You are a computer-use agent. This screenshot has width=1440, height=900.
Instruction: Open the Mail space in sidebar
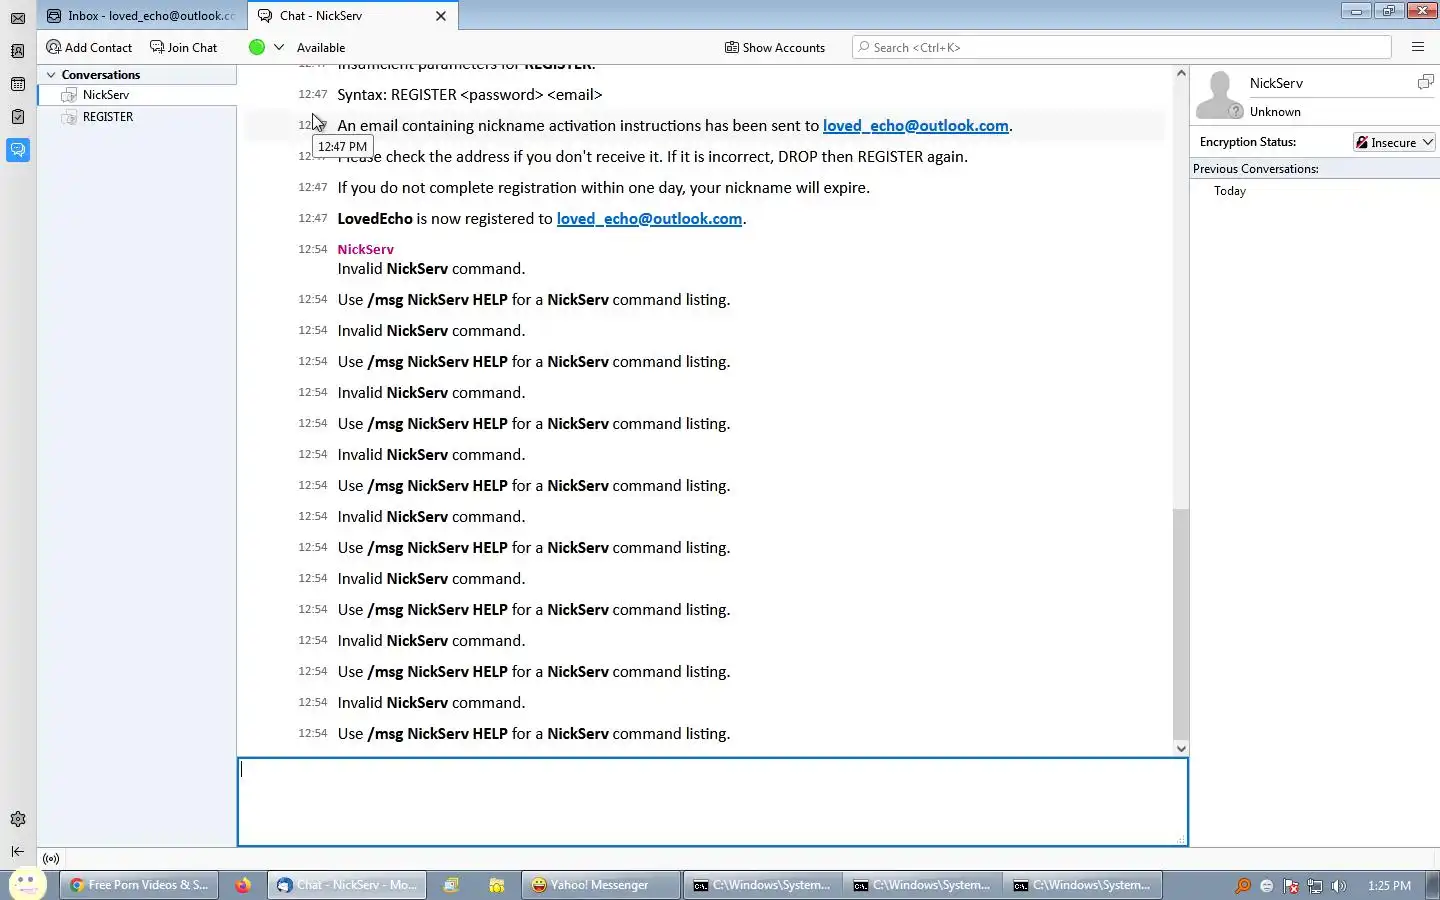[18, 18]
